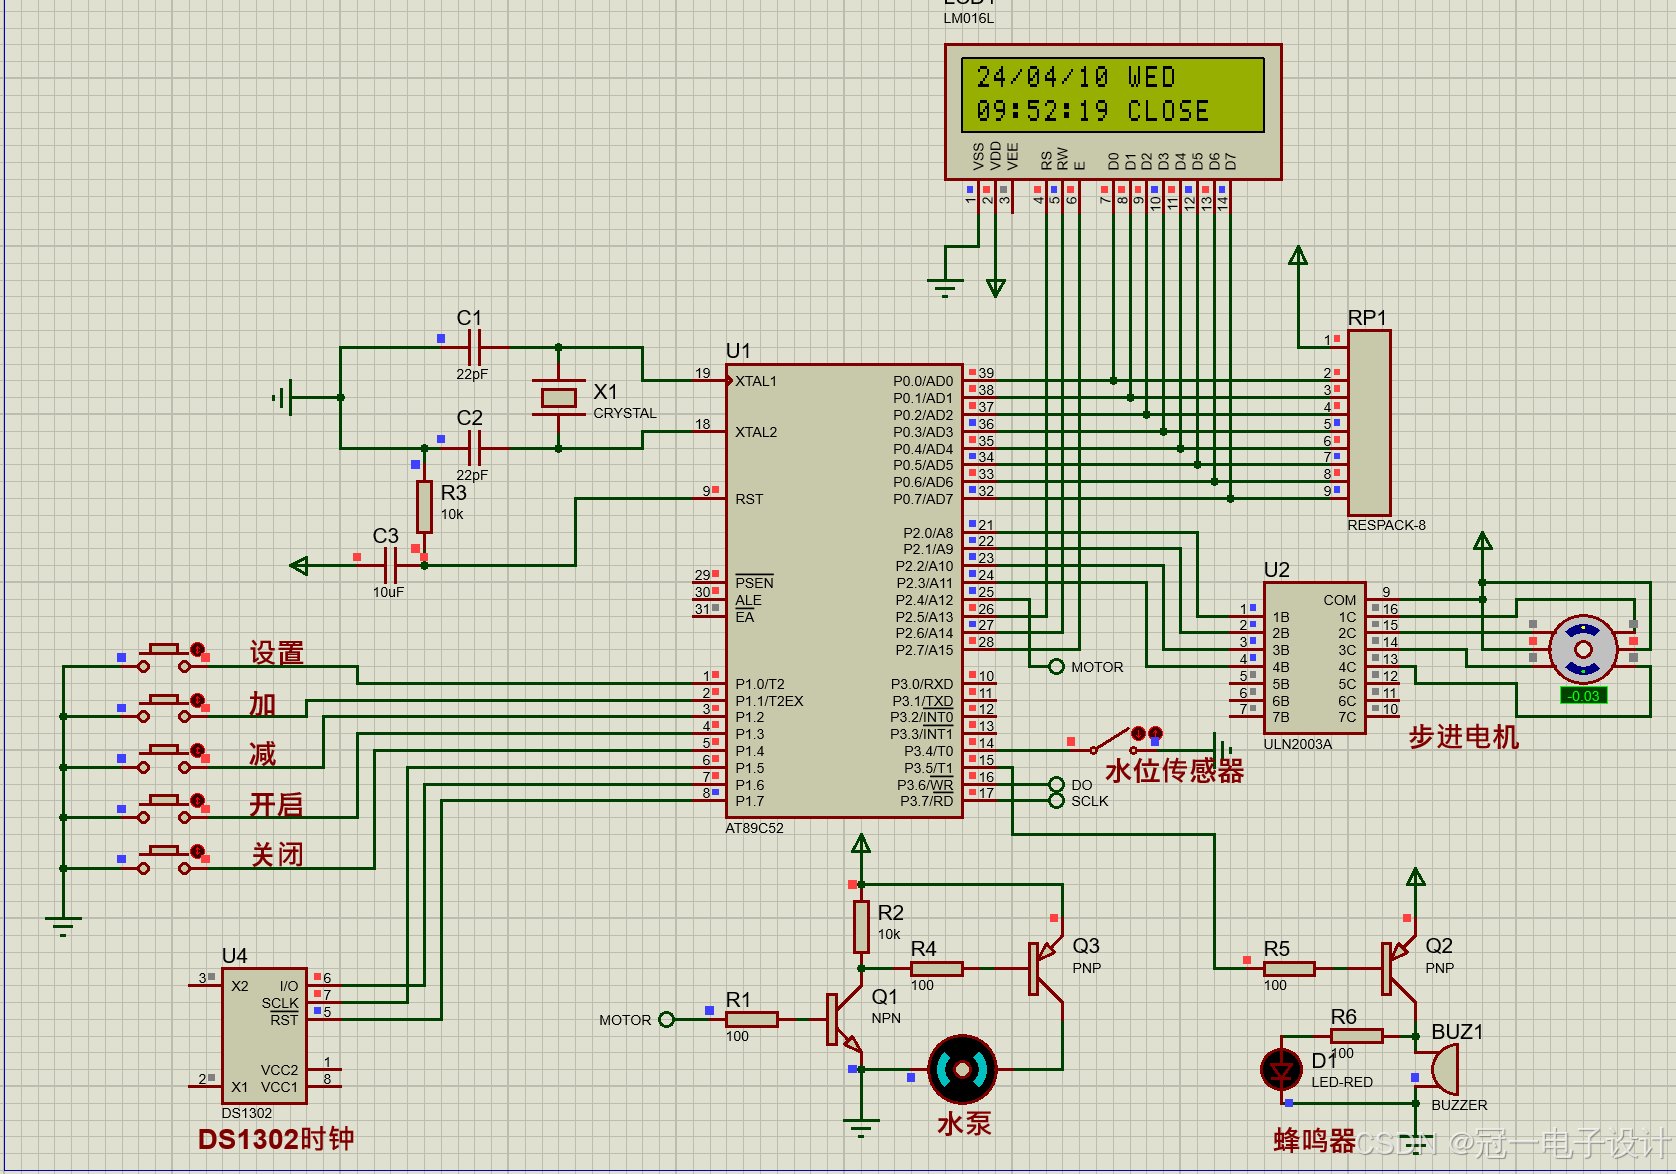
Task: Click the 蜂鸣器 text label
Action: (1314, 1140)
